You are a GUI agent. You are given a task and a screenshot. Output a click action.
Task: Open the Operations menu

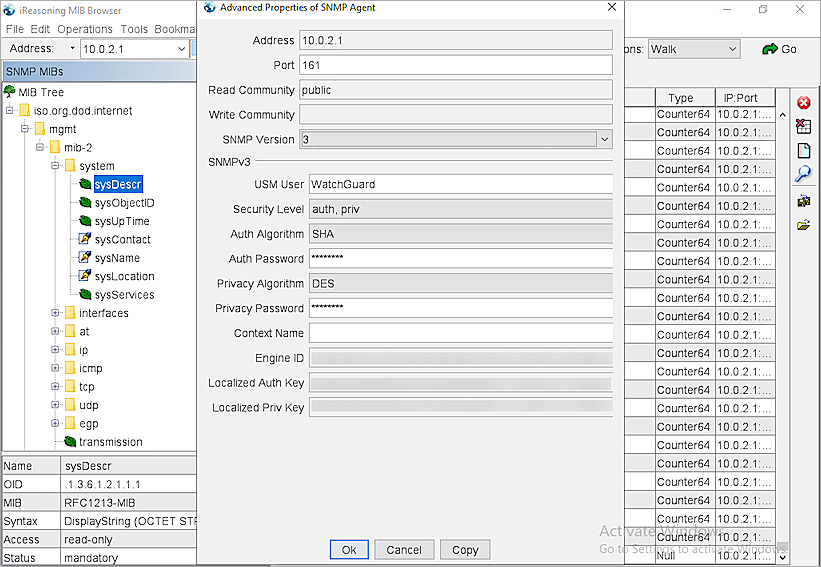(x=85, y=29)
